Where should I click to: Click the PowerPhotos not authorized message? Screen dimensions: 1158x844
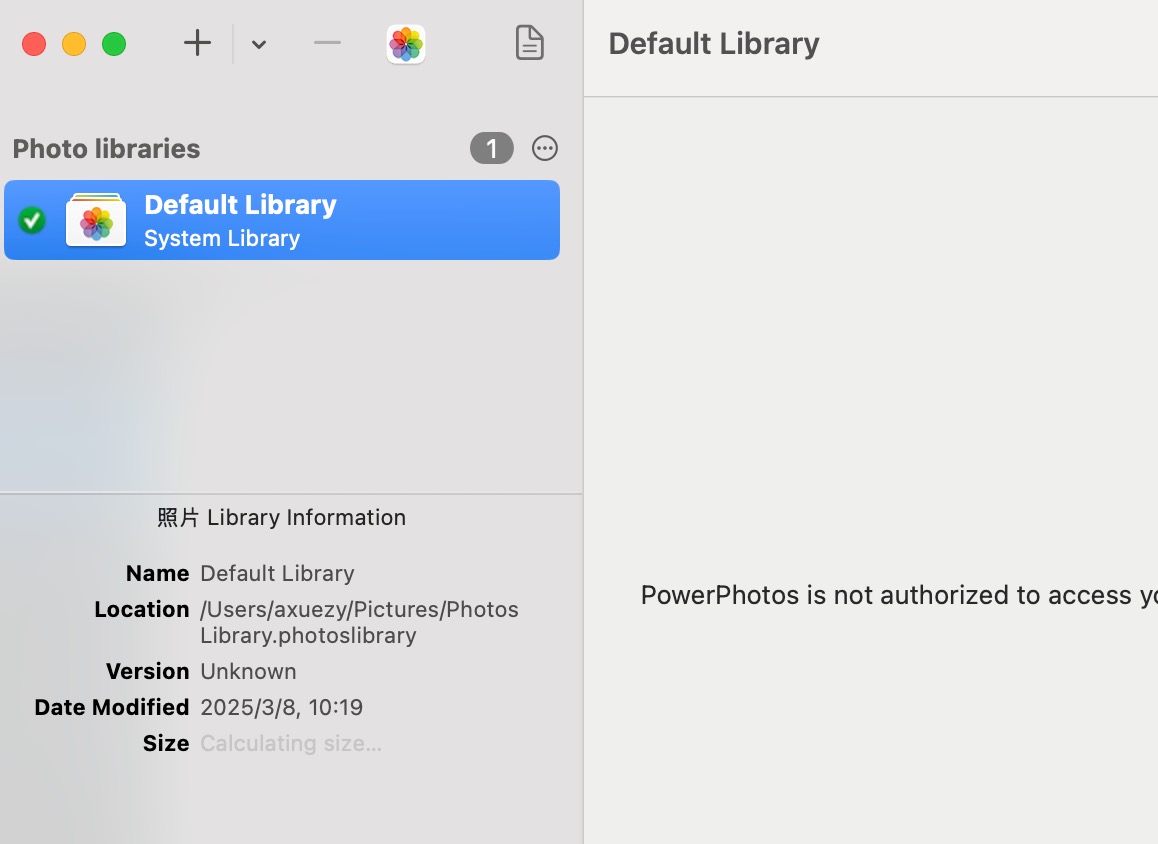899,595
